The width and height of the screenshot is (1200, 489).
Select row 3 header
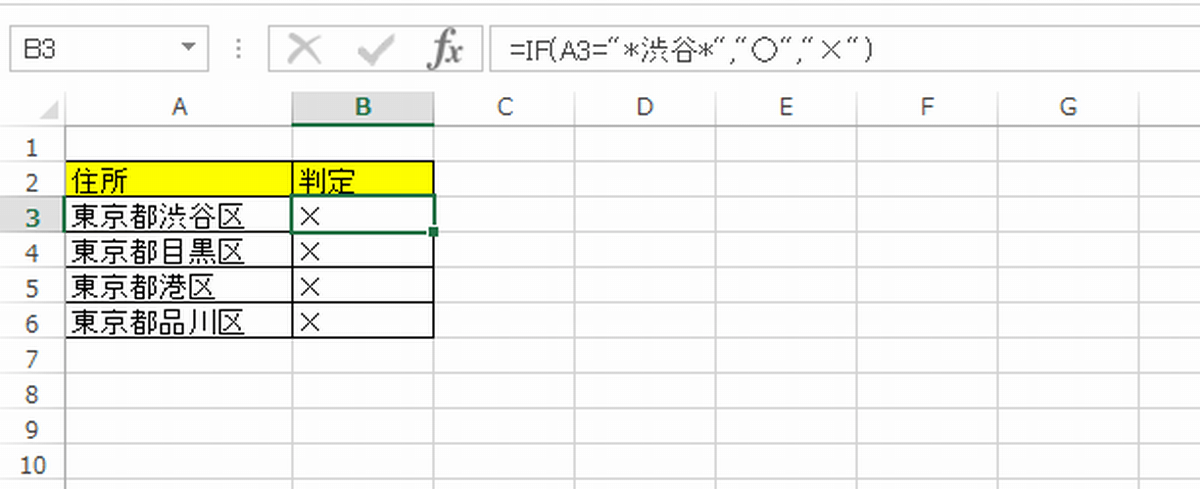pyautogui.click(x=32, y=216)
